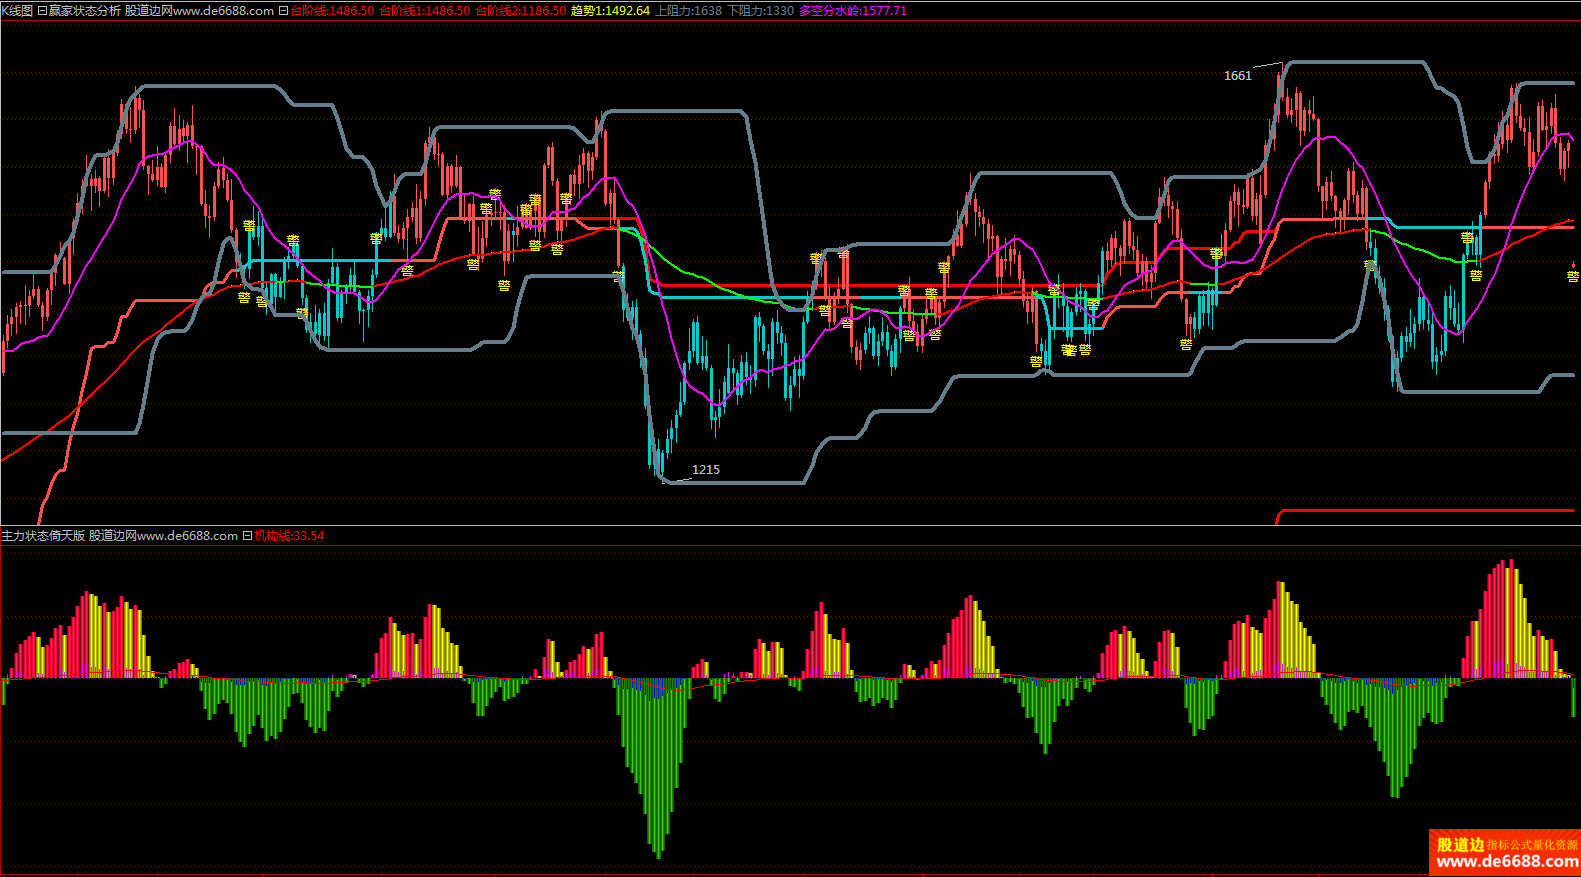The height and width of the screenshot is (877, 1581).
Task: Select the 上阻力:1638 readout
Action: (x=688, y=11)
